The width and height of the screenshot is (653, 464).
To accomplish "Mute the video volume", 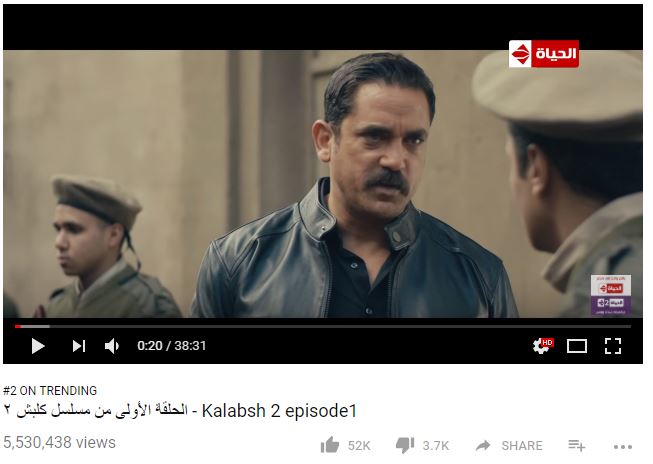I will coord(112,346).
